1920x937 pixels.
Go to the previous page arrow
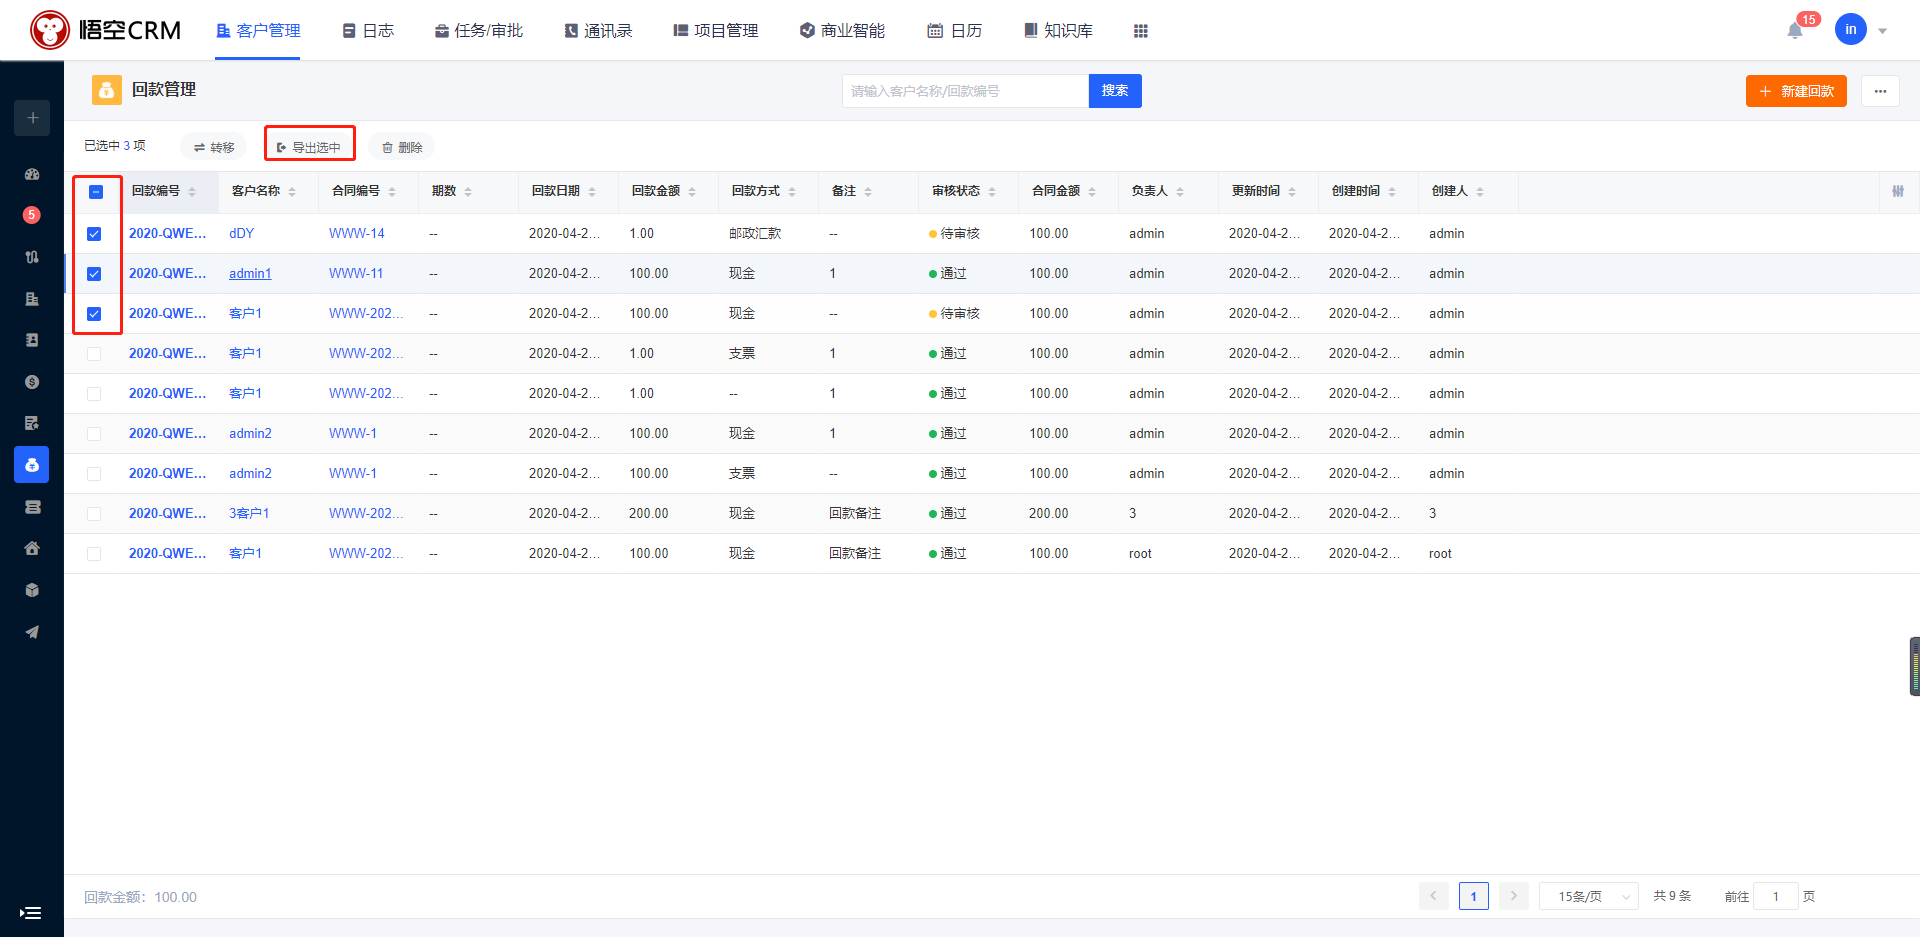pyautogui.click(x=1433, y=896)
